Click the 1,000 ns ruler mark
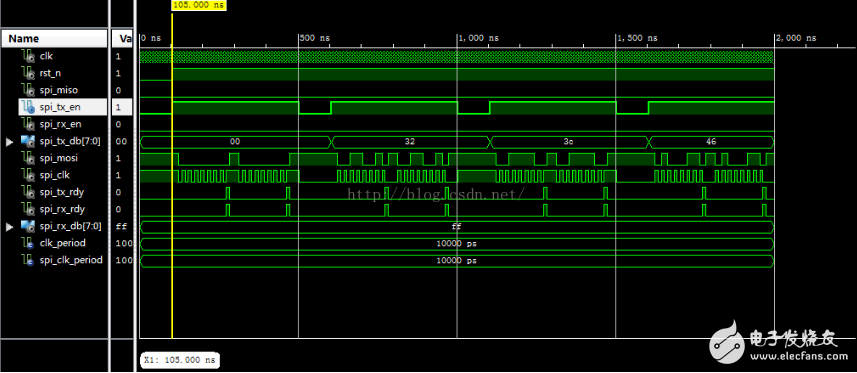This screenshot has width=857, height=373. click(x=478, y=38)
